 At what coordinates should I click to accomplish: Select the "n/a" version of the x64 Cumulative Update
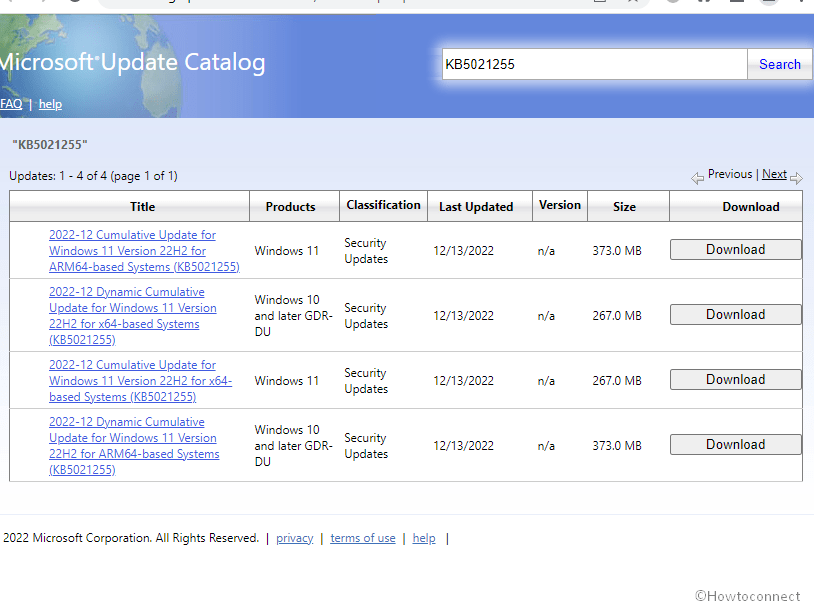[x=546, y=380]
